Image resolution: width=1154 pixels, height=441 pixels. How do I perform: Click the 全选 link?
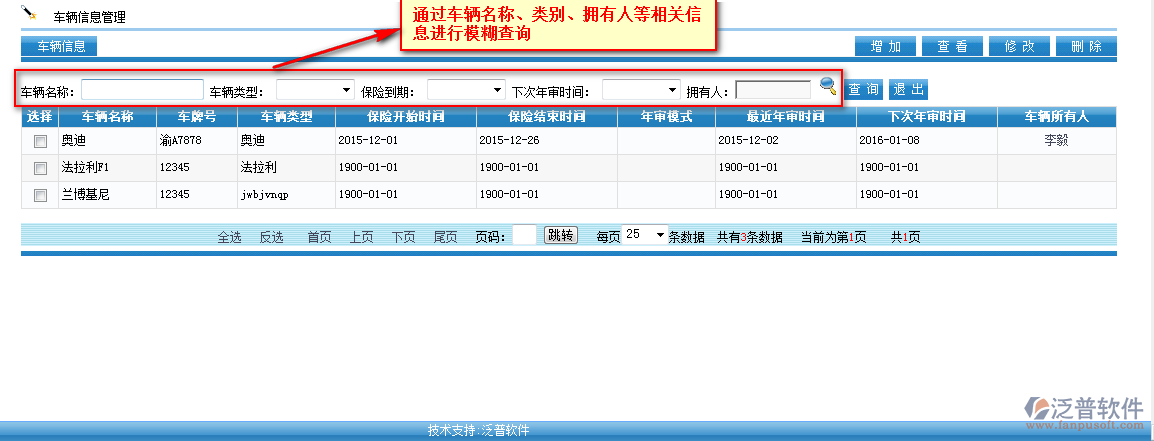click(229, 237)
